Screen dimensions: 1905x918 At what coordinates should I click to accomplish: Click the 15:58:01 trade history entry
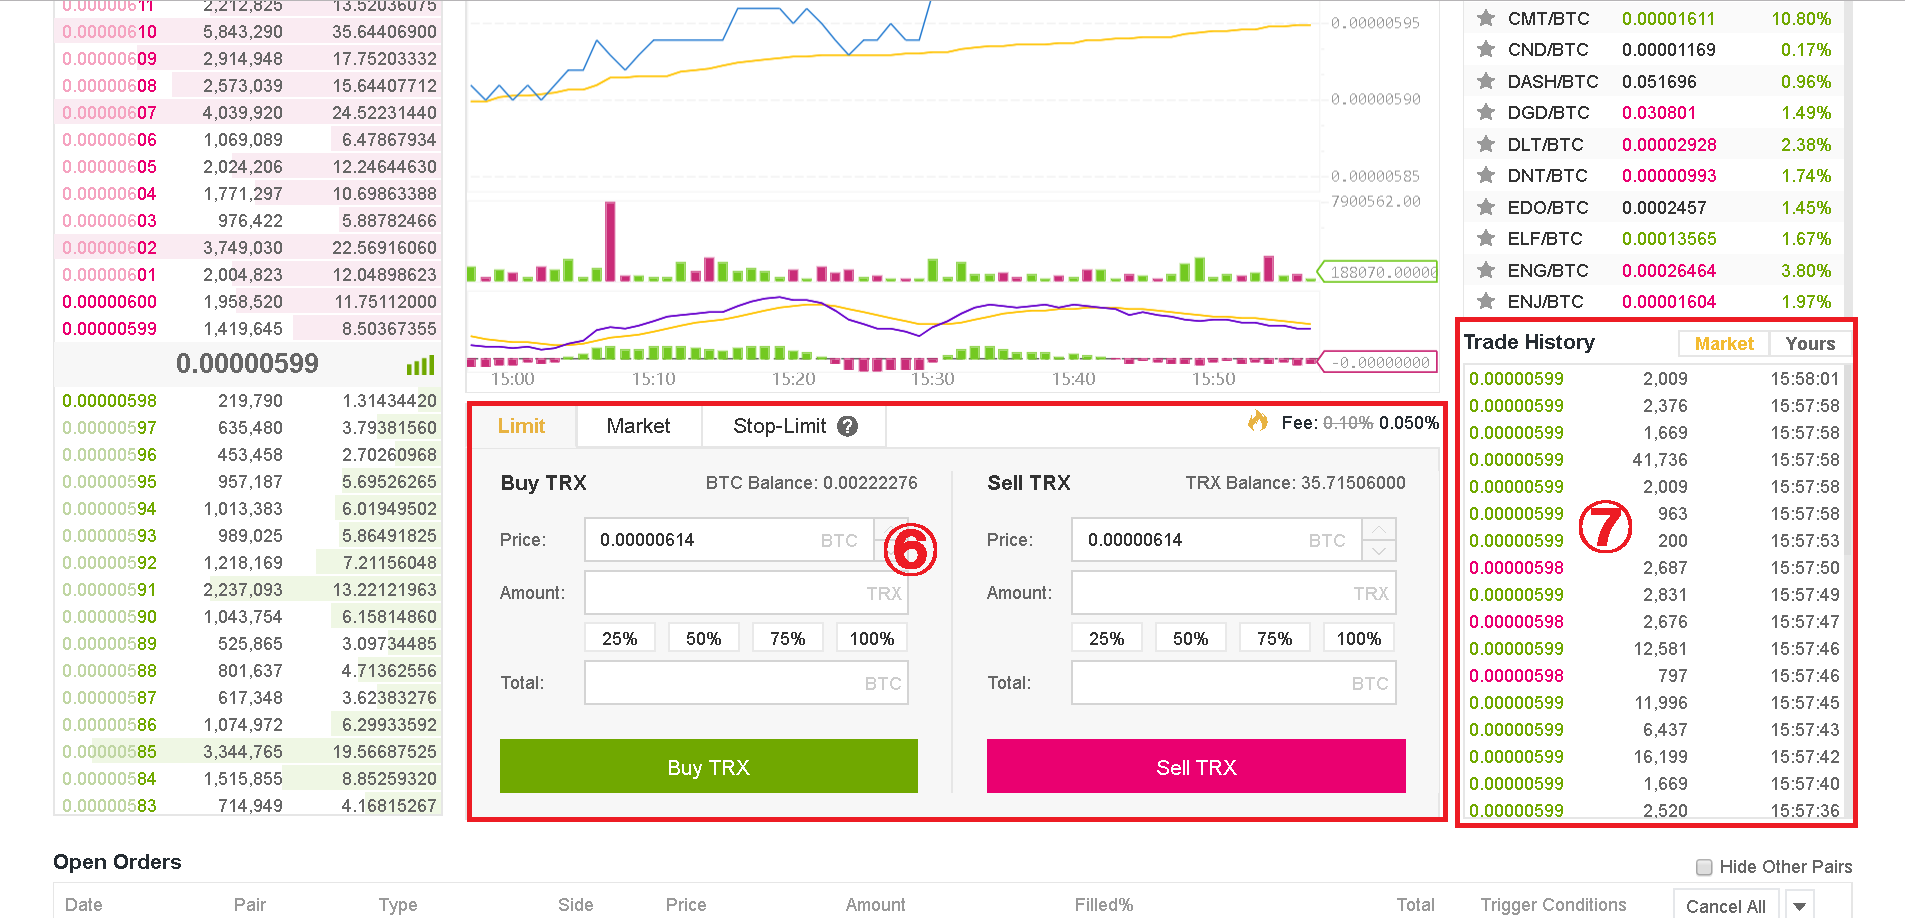(1655, 379)
